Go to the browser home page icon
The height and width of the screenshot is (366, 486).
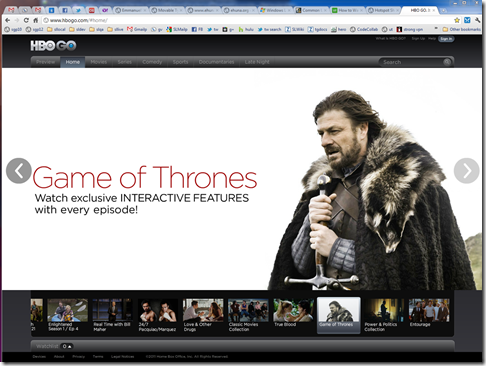36,20
